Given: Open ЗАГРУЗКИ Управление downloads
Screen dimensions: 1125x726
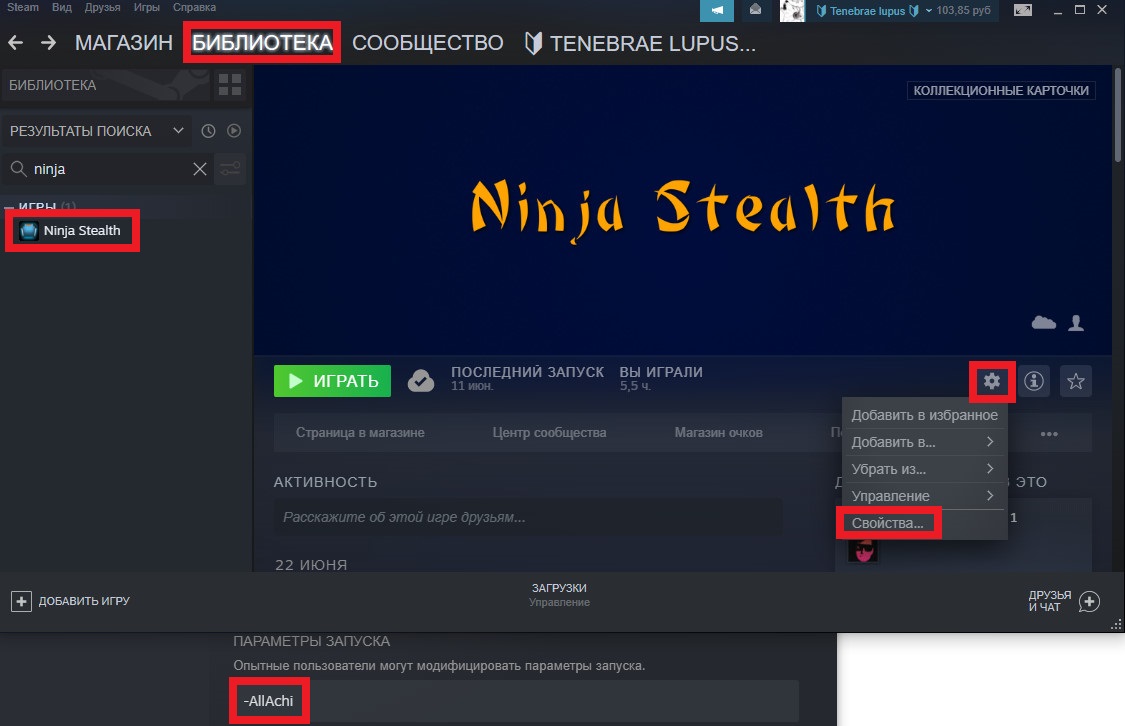Looking at the screenshot, I should pos(559,595).
